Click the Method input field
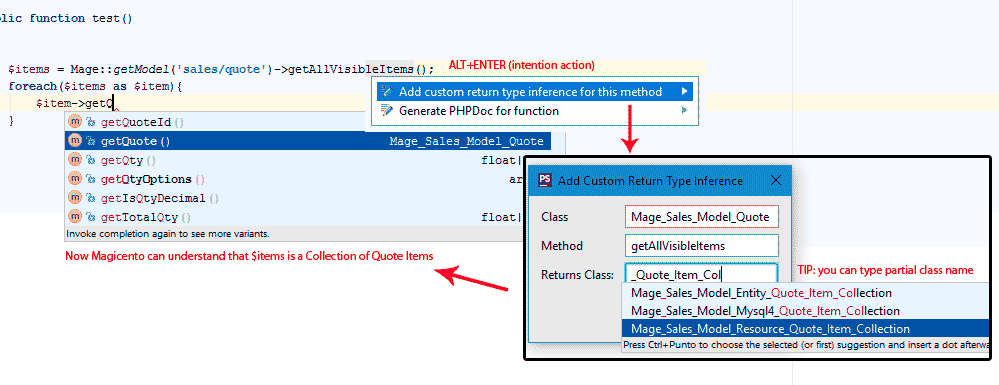The height and width of the screenshot is (385, 999). [701, 245]
